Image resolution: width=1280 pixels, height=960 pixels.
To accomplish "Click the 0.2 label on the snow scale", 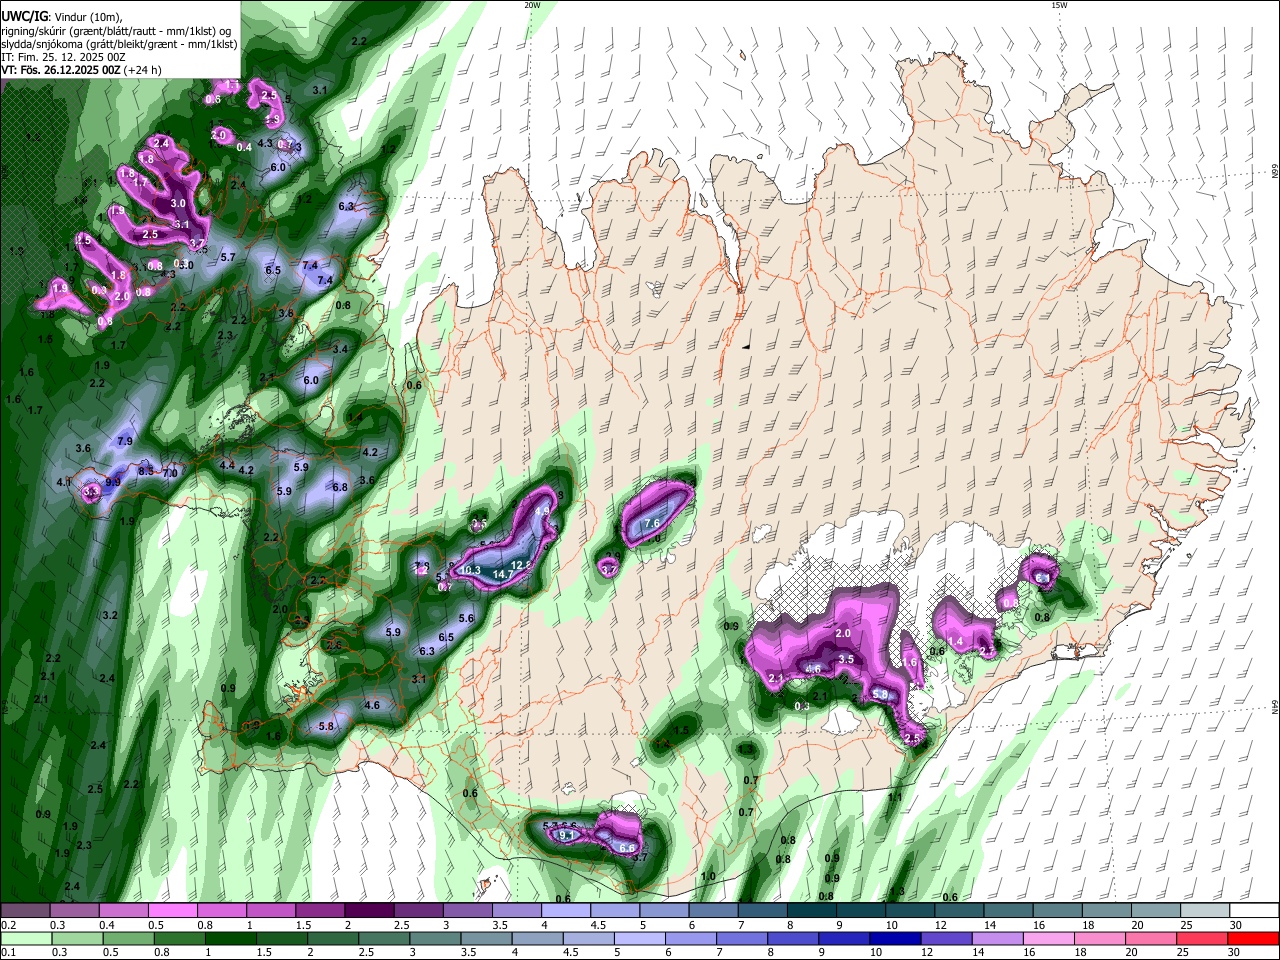I will pos(8,925).
